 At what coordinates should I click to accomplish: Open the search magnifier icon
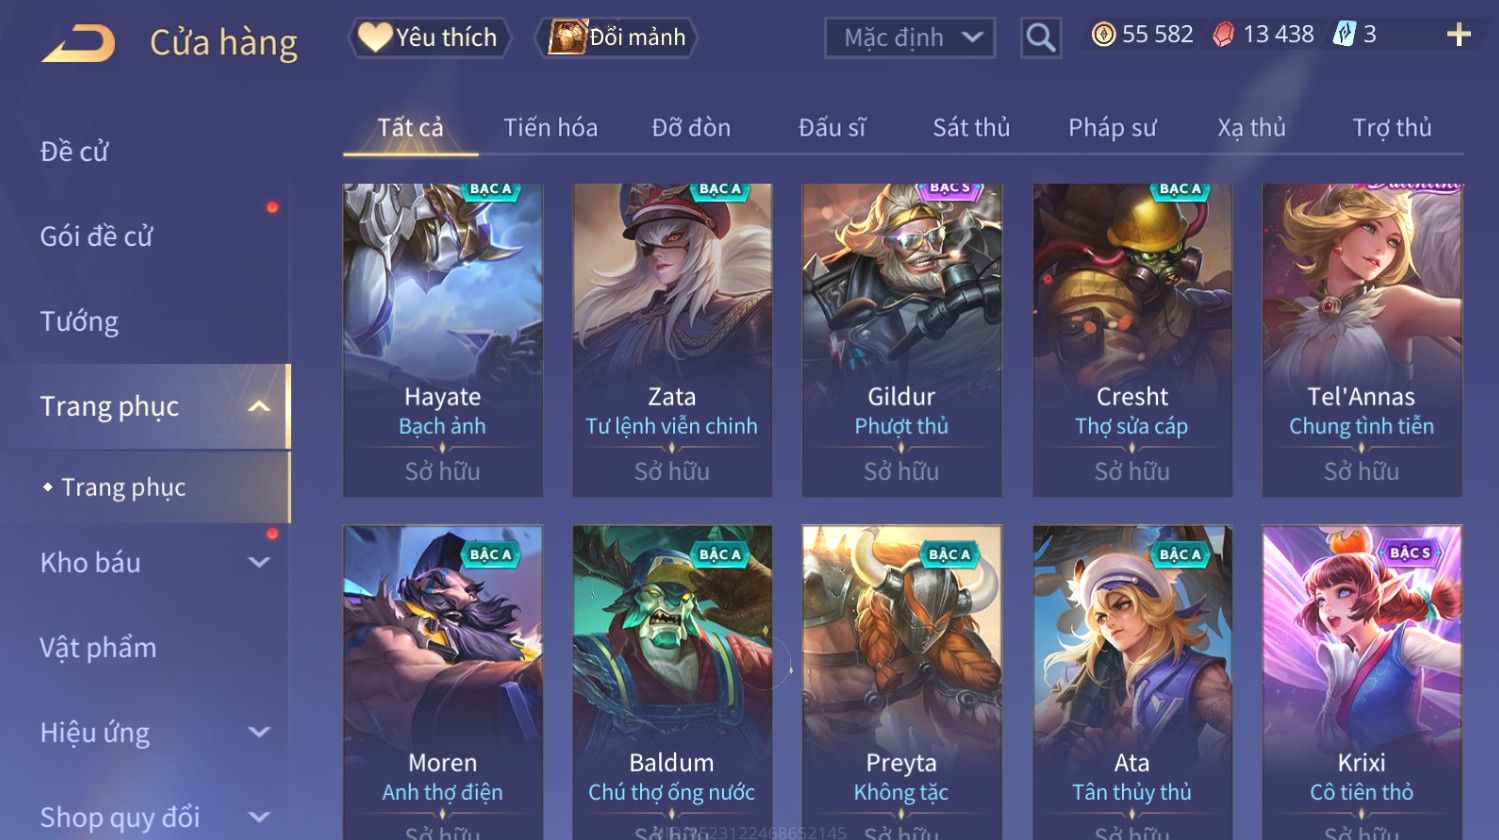pos(1040,38)
